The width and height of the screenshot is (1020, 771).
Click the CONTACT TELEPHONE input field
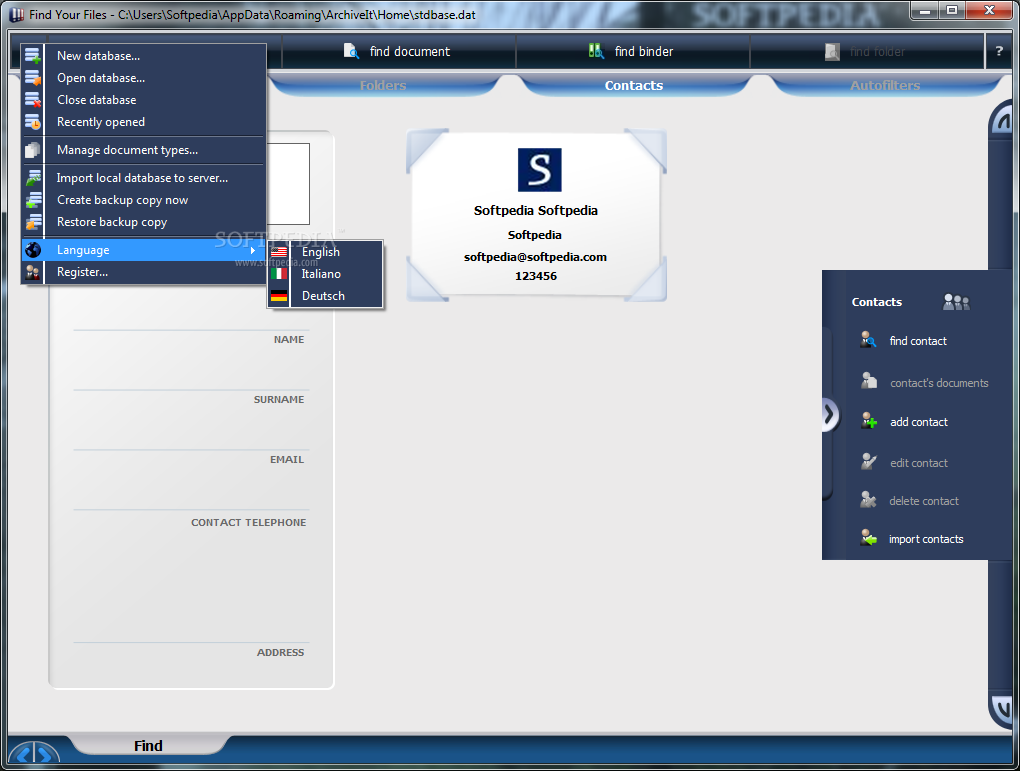pos(191,496)
